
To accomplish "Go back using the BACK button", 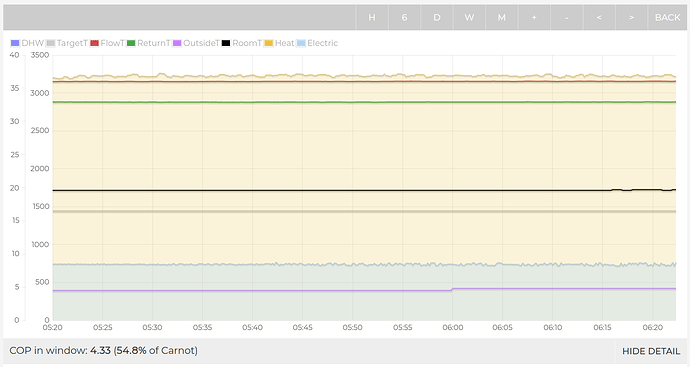I will pyautogui.click(x=668, y=18).
